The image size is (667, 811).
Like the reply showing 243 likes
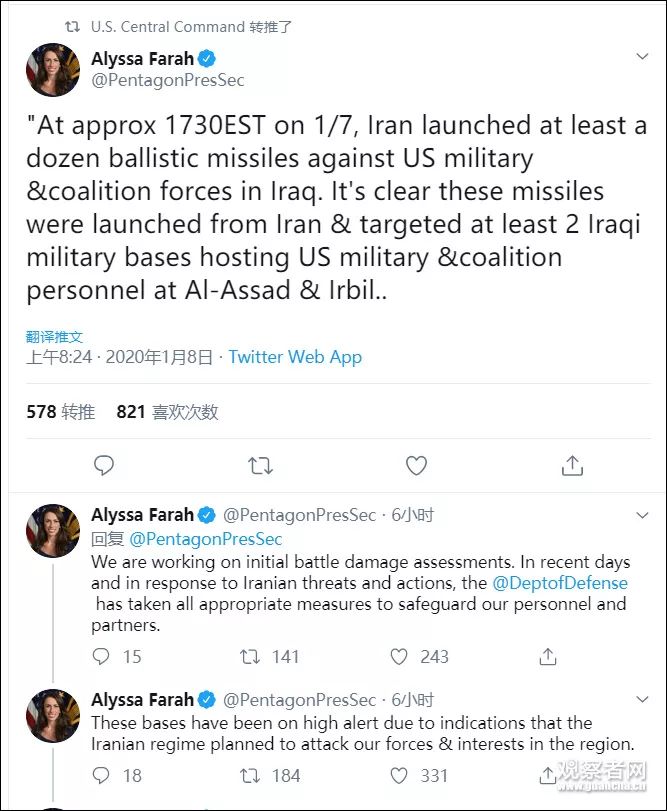[x=399, y=657]
